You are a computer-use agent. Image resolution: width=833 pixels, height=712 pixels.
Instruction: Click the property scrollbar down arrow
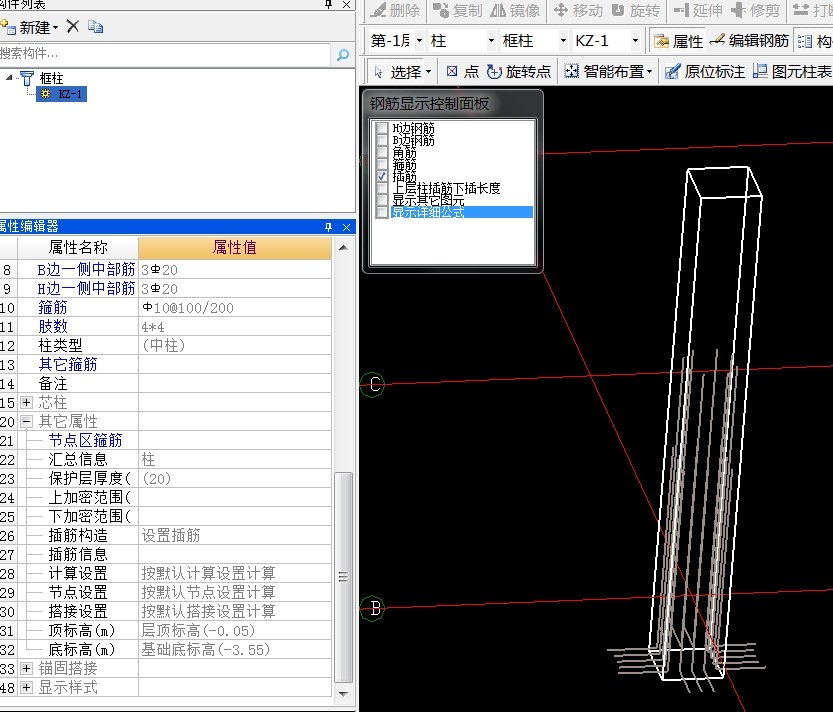click(343, 694)
